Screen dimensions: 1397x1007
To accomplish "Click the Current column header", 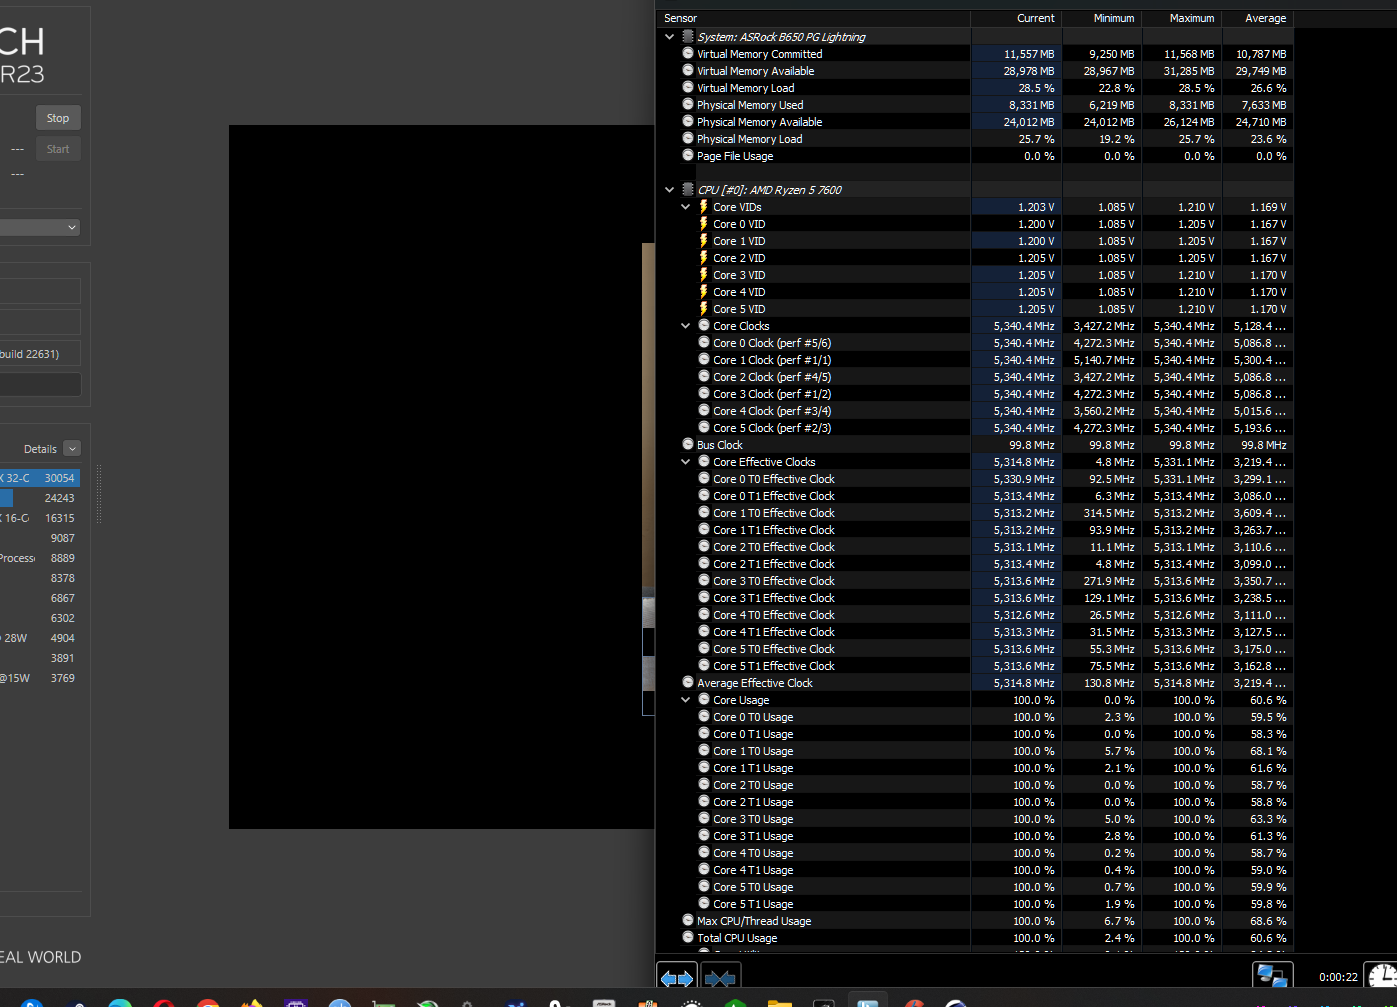I will [1016, 18].
